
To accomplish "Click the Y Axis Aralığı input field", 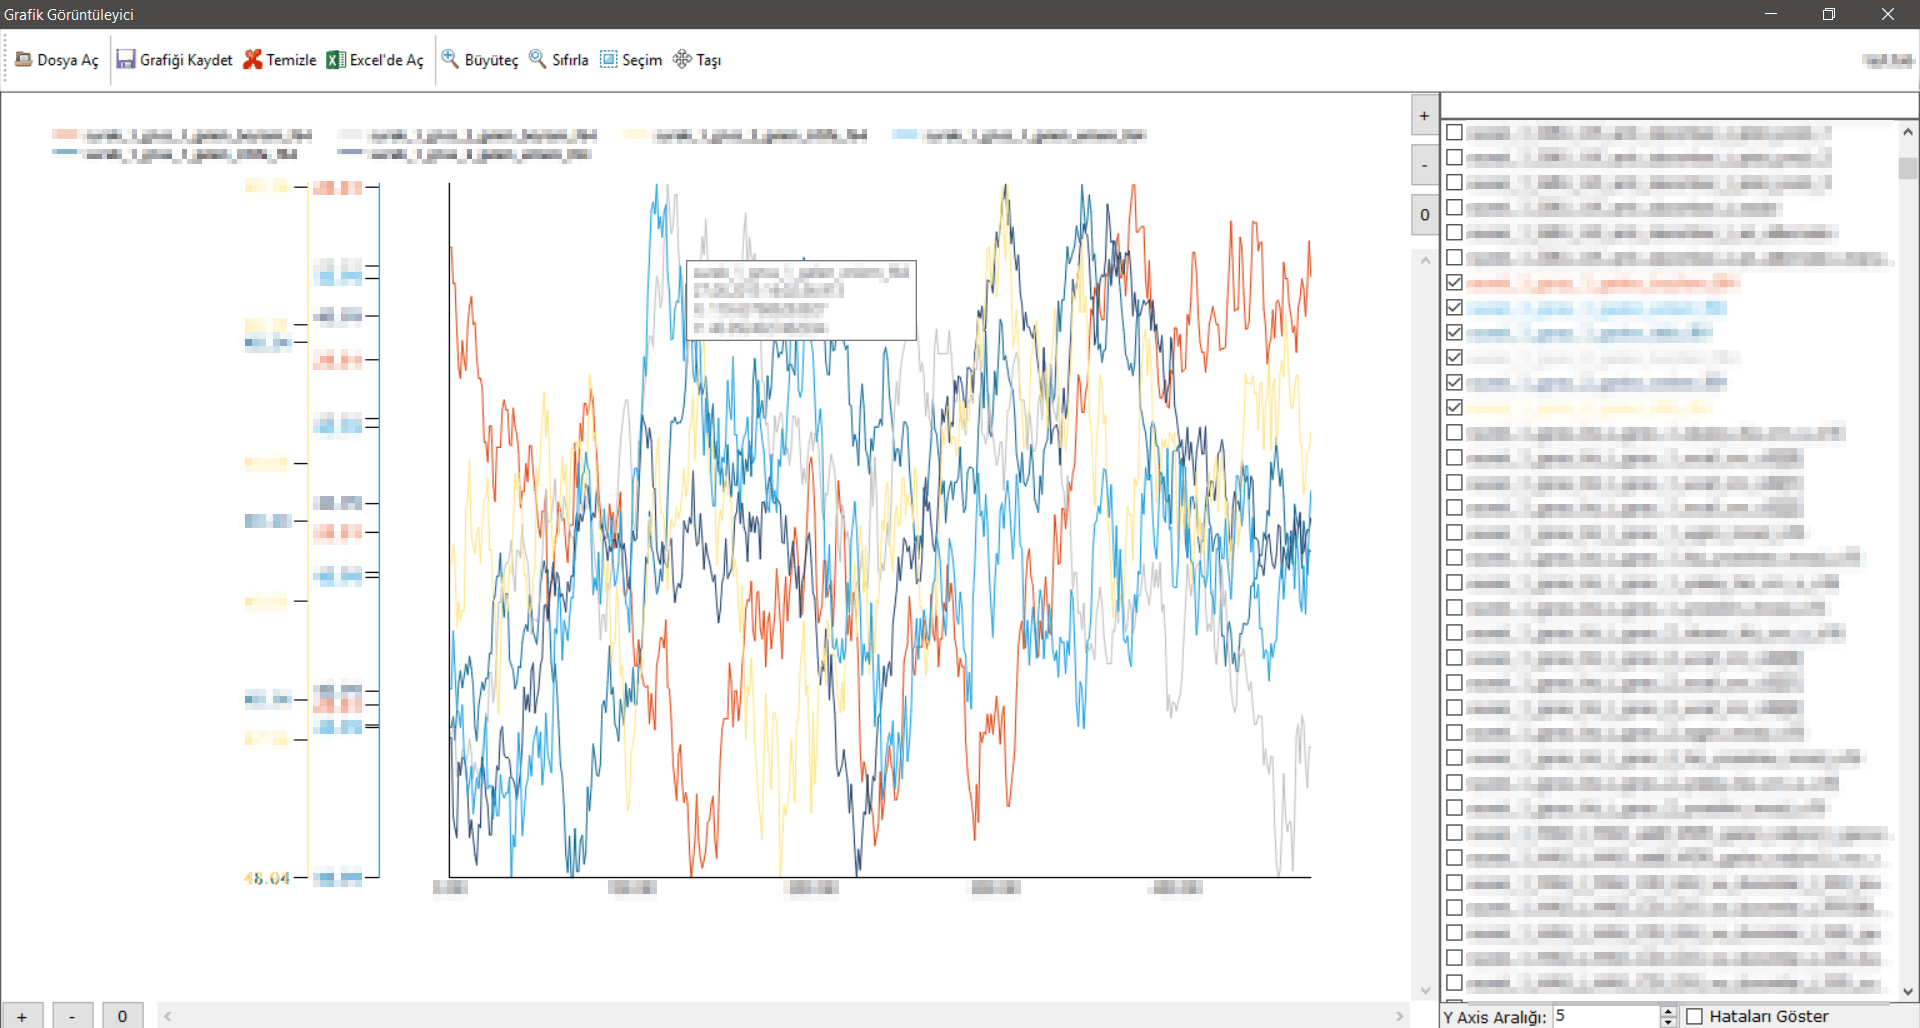I will click(1606, 1016).
